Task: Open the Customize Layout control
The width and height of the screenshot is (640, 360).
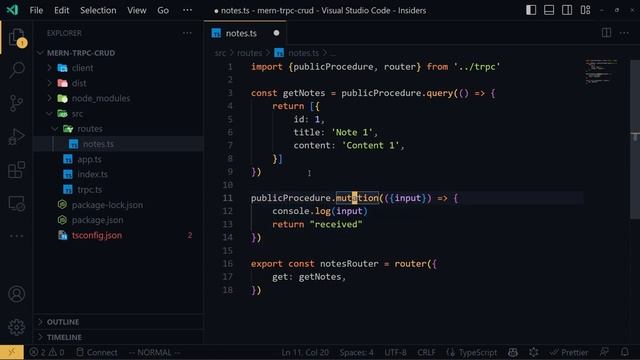Action: 585,10
